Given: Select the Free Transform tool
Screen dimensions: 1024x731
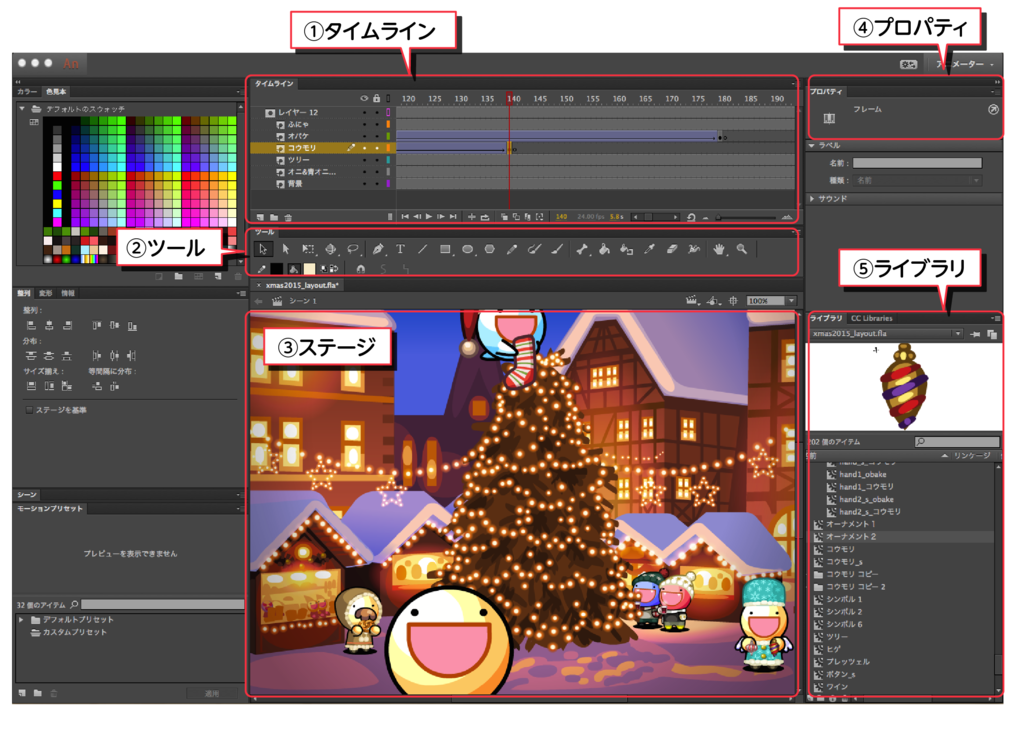Looking at the screenshot, I should coord(308,249).
